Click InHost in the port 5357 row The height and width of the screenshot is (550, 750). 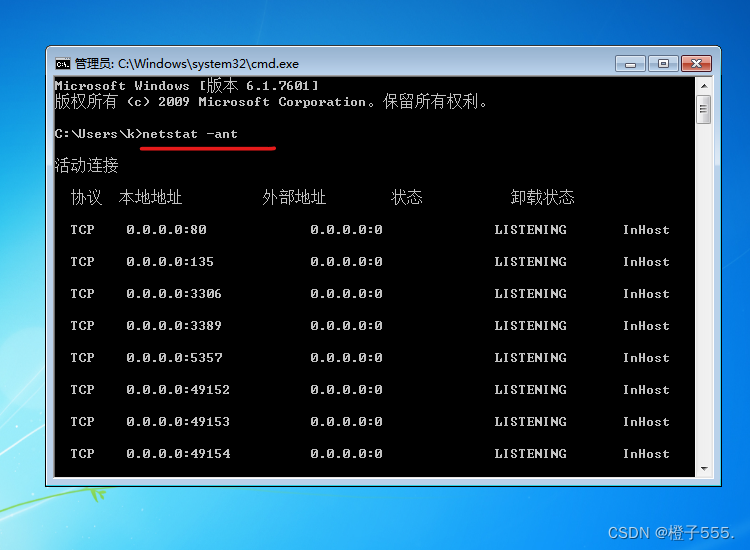tap(646, 358)
